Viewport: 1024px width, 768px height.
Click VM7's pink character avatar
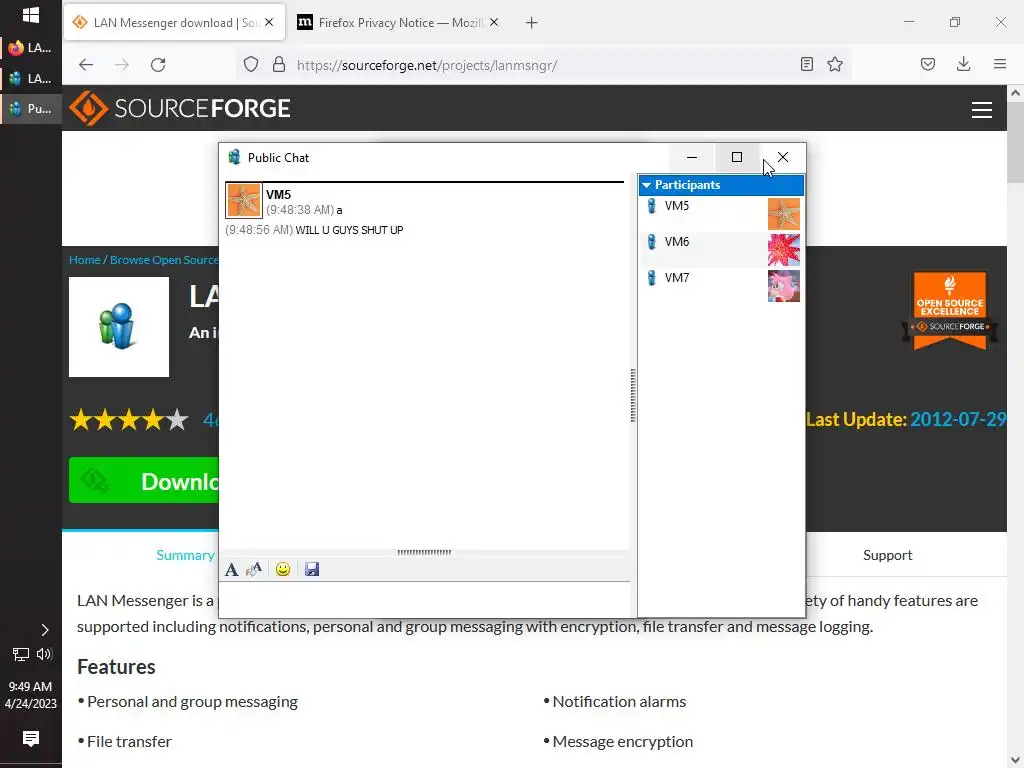(x=784, y=285)
